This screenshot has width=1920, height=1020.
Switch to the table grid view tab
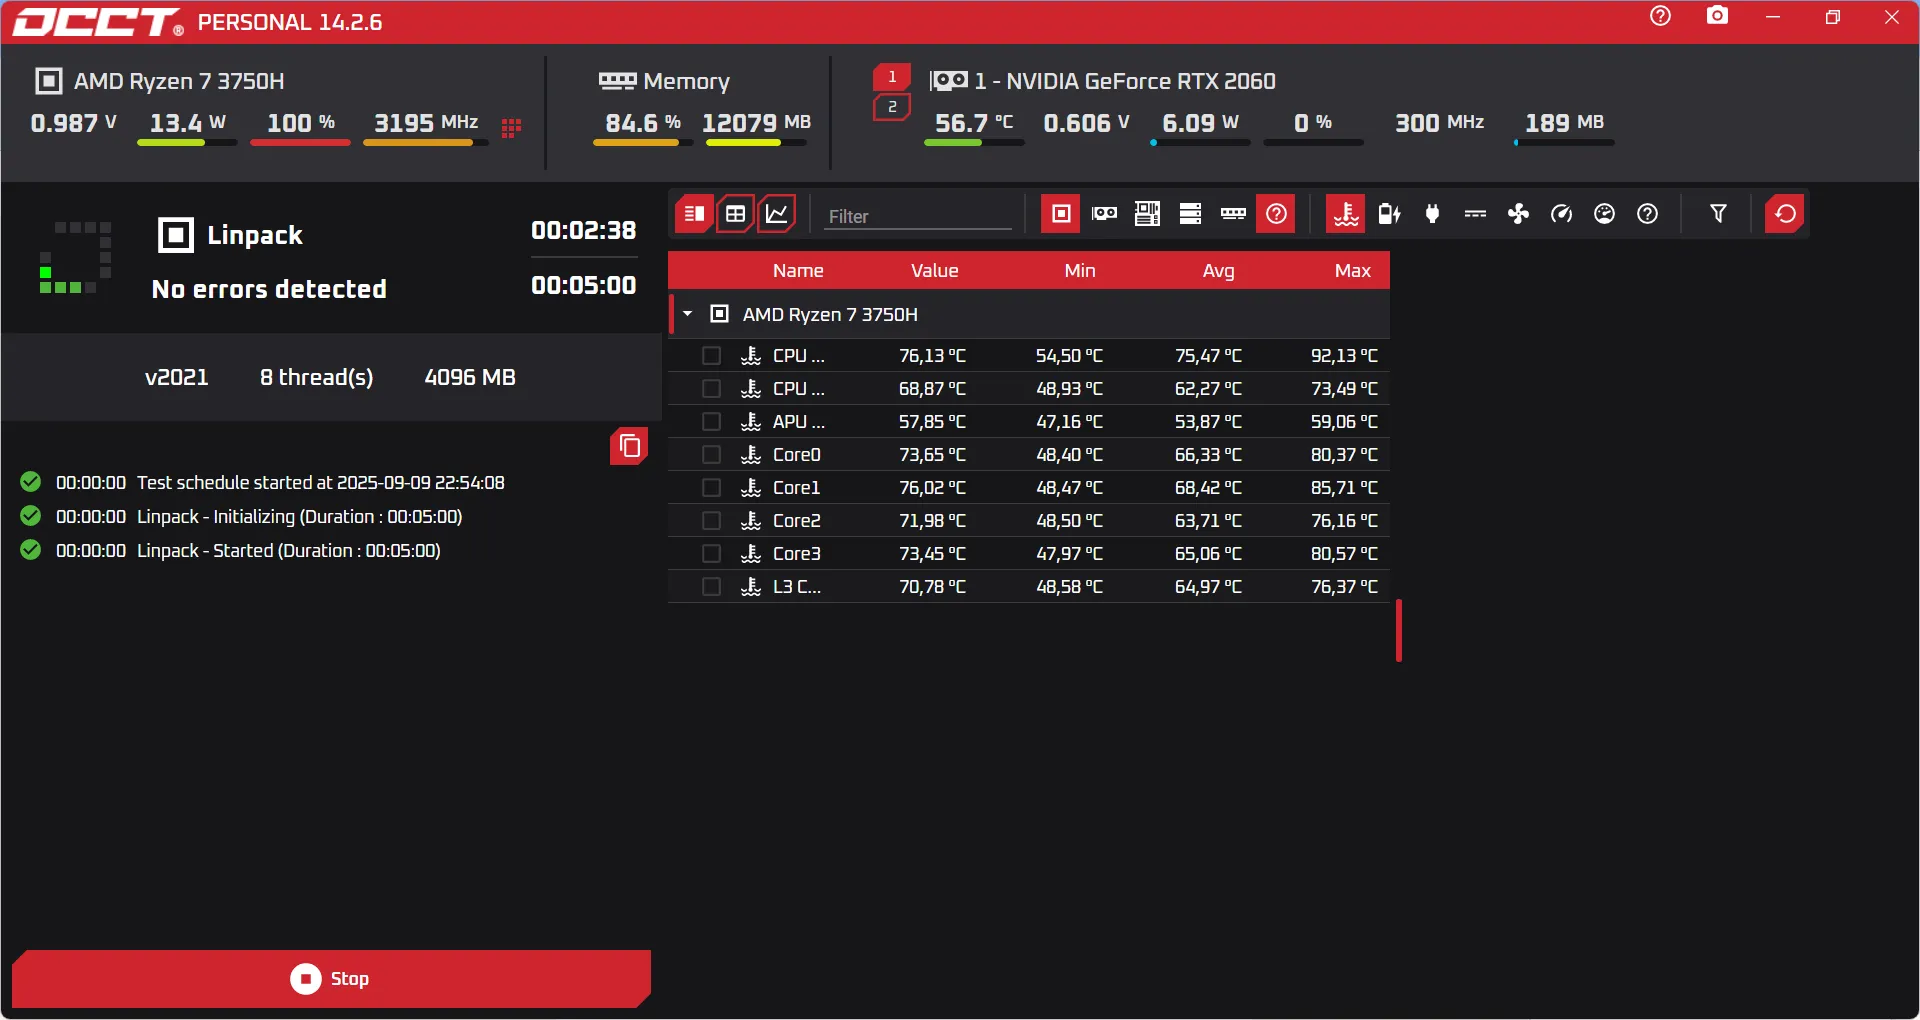[735, 214]
